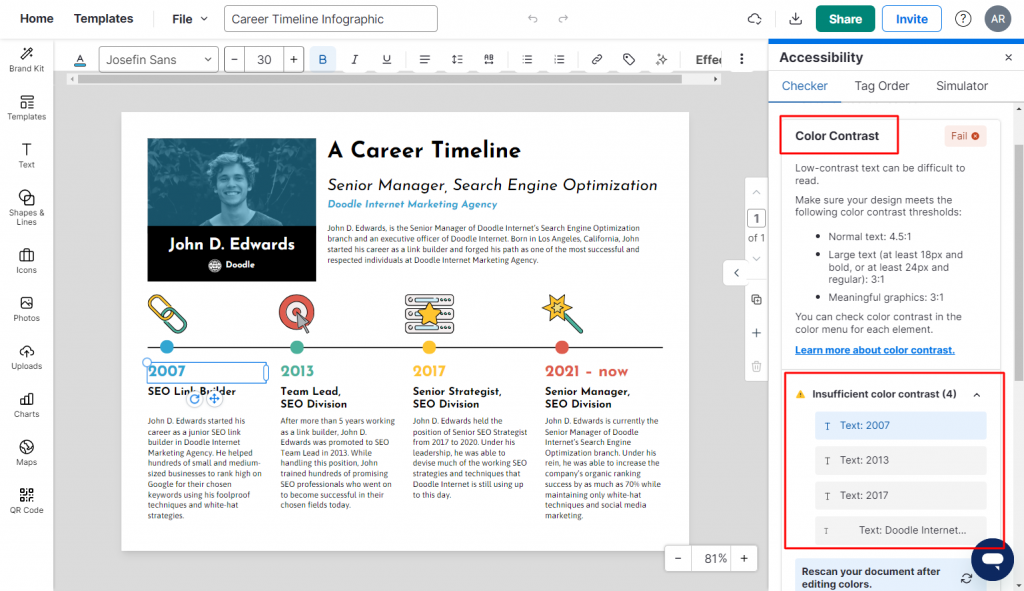Select the Text tool in sidebar
Image resolution: width=1024 pixels, height=591 pixels.
click(27, 155)
